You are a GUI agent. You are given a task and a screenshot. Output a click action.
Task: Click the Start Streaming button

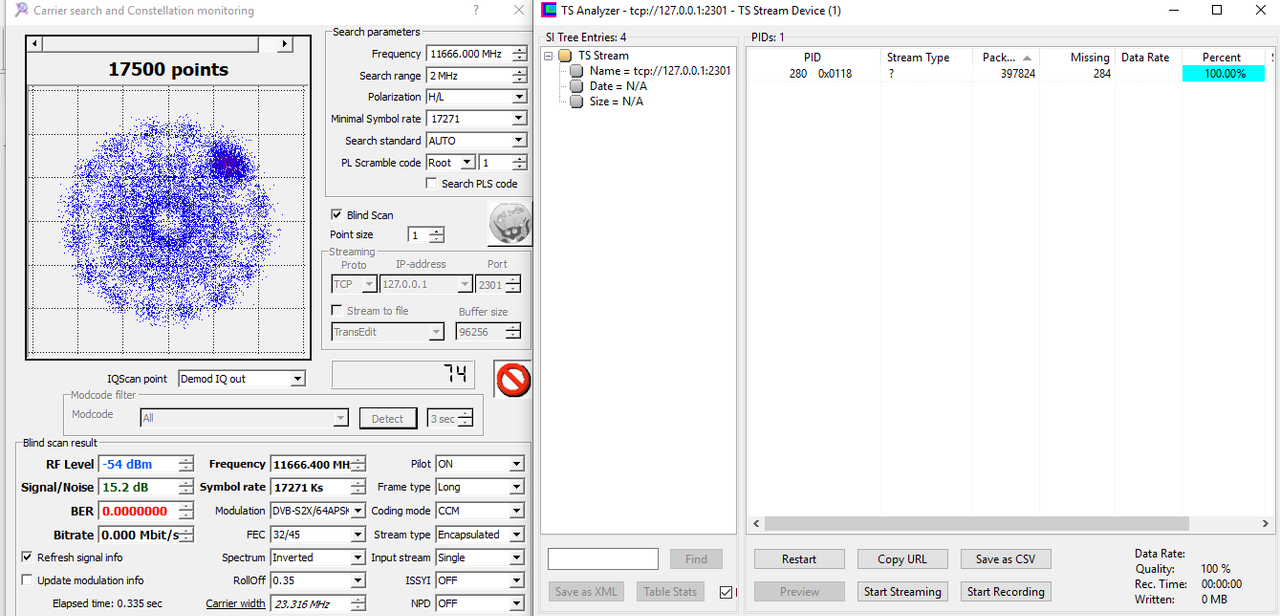pyautogui.click(x=902, y=592)
